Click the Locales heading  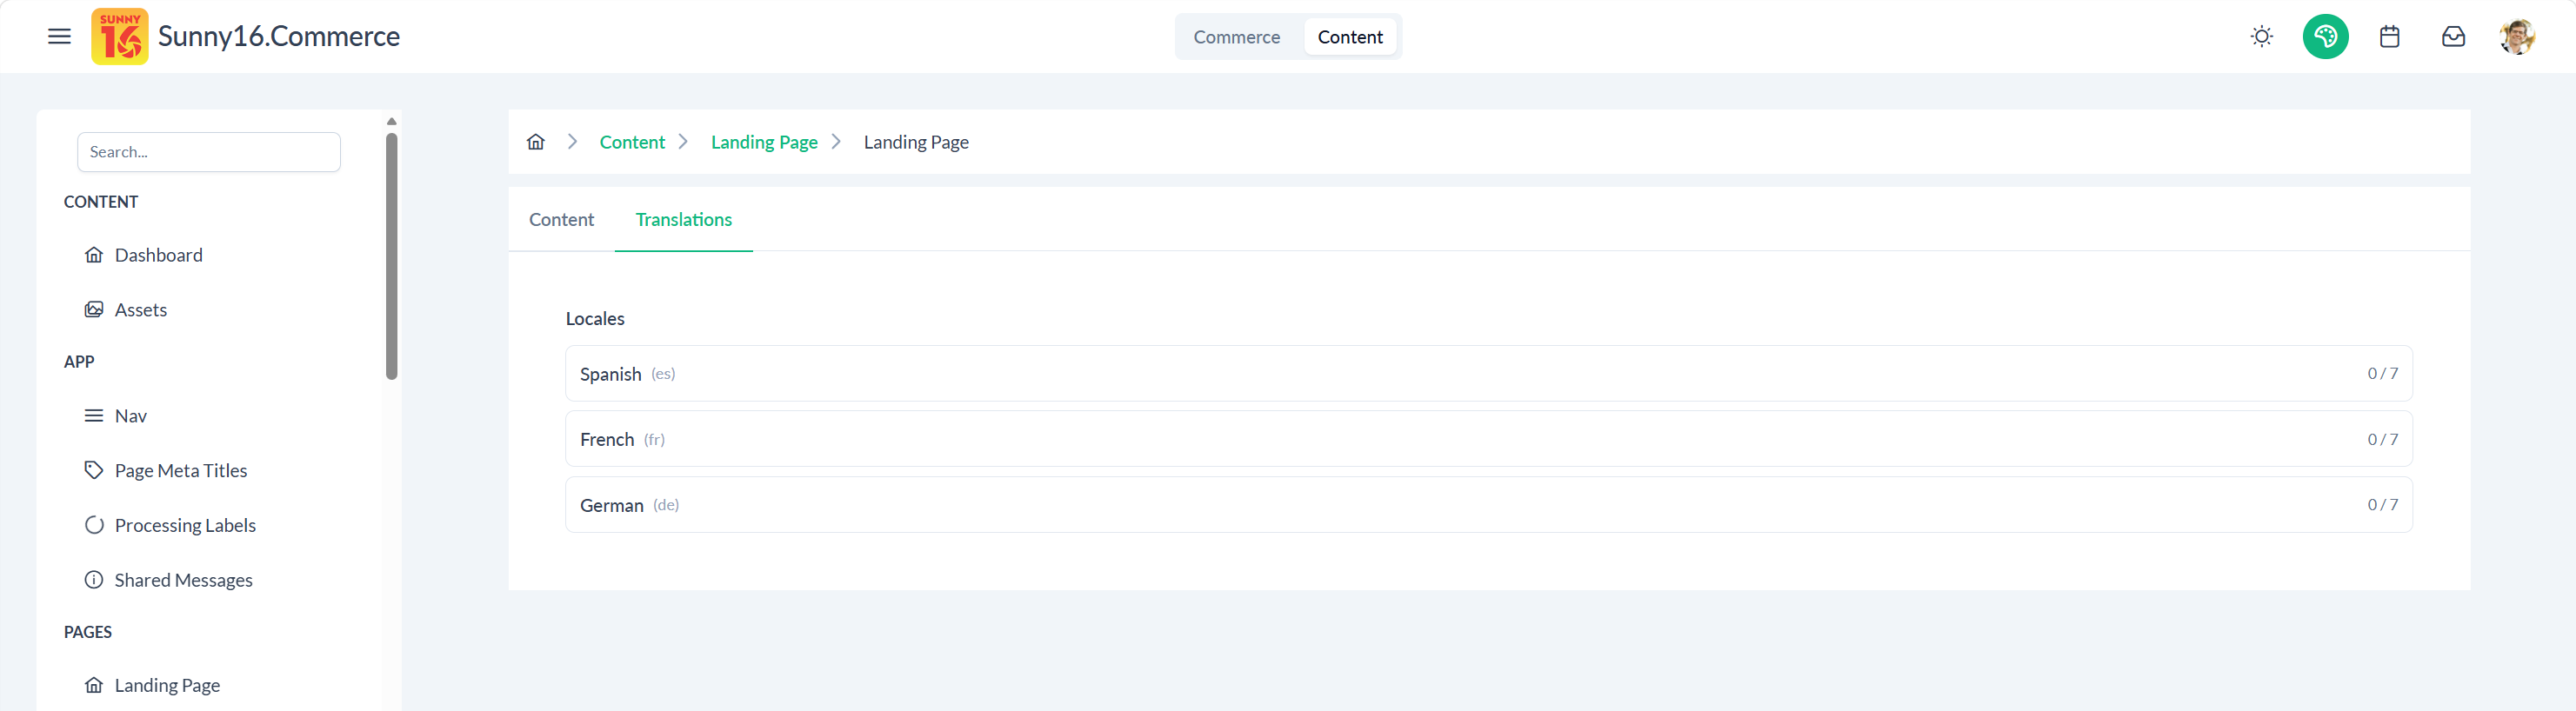click(x=595, y=319)
